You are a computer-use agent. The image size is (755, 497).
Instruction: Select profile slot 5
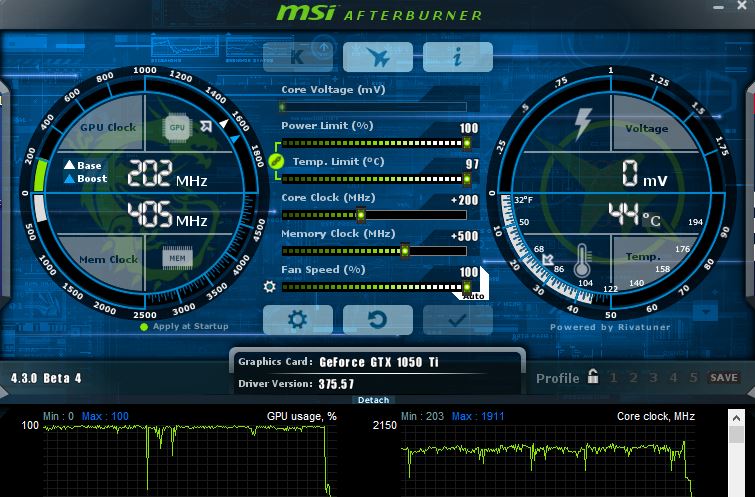[x=693, y=377]
